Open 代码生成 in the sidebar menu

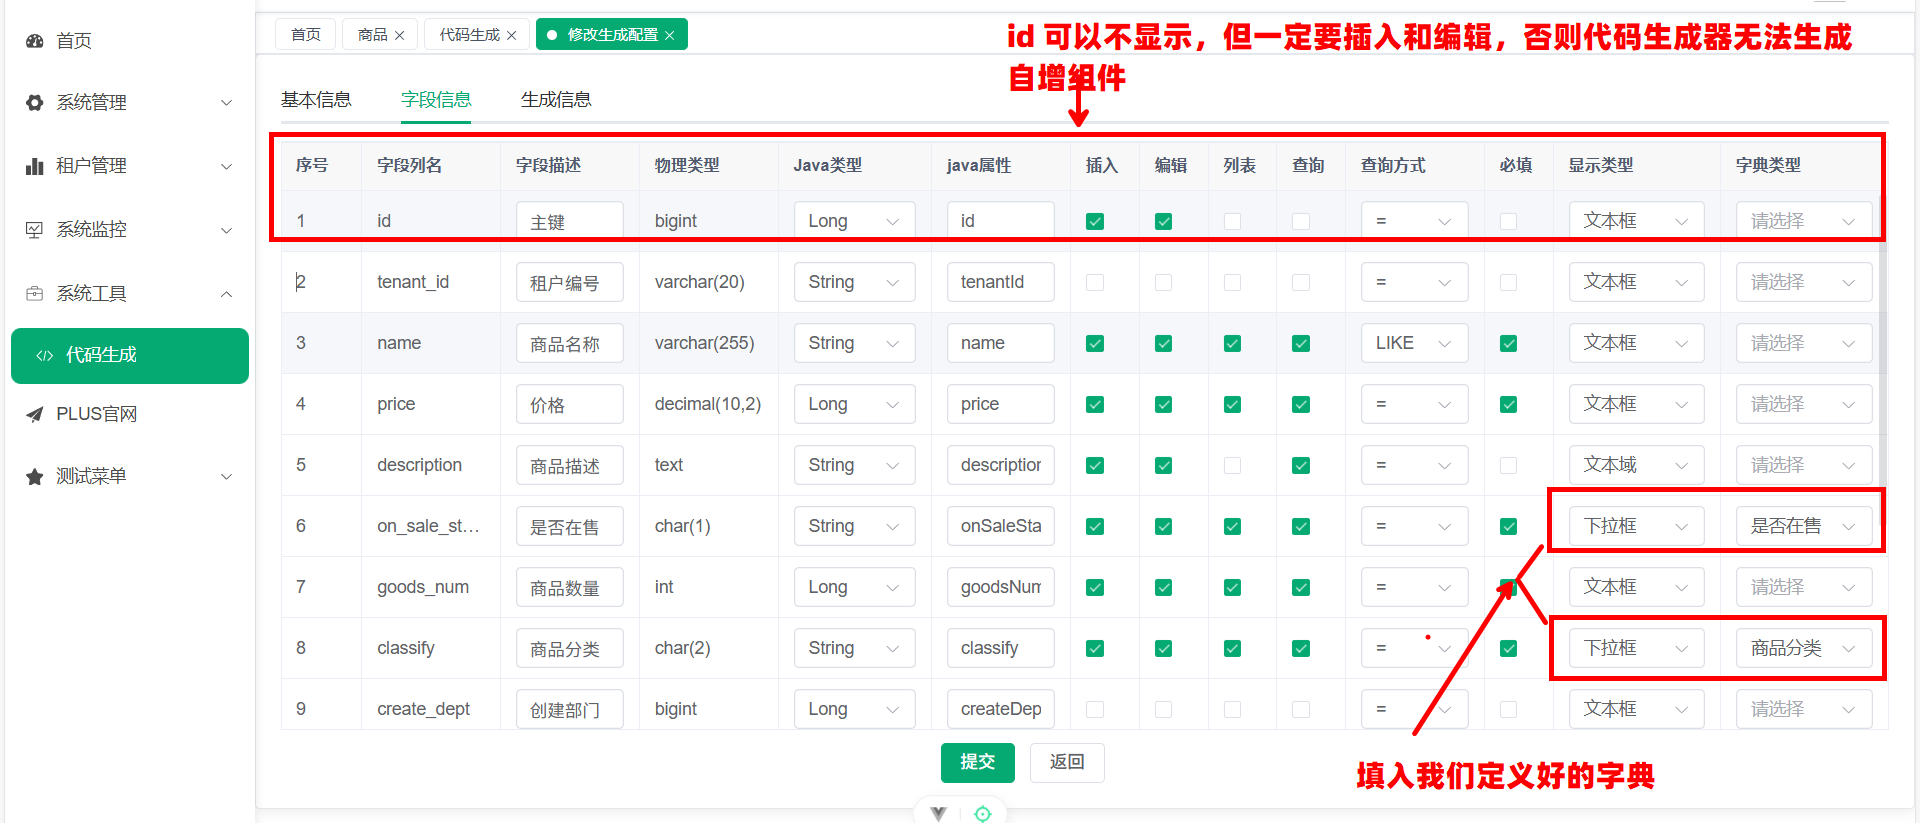[130, 356]
